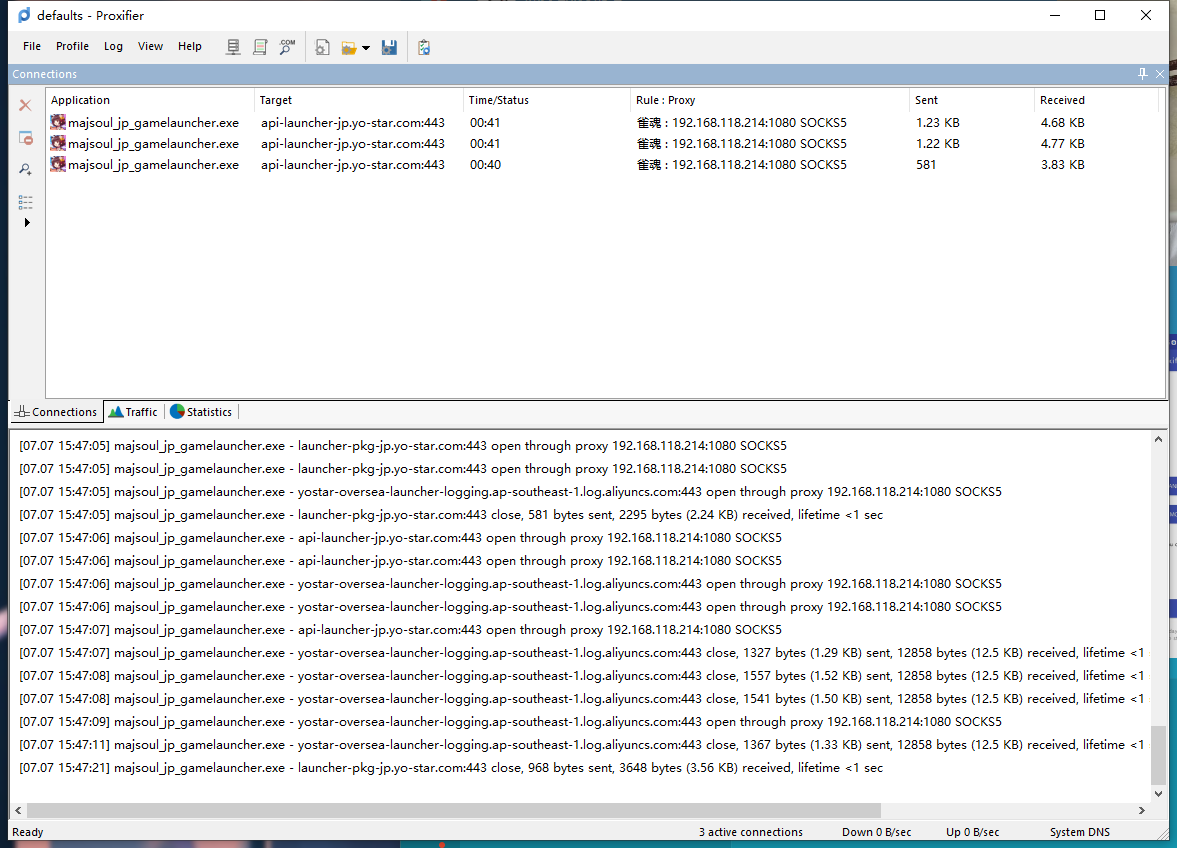Select the Time/Status cell showing 00:40
1177x848 pixels.
[485, 164]
